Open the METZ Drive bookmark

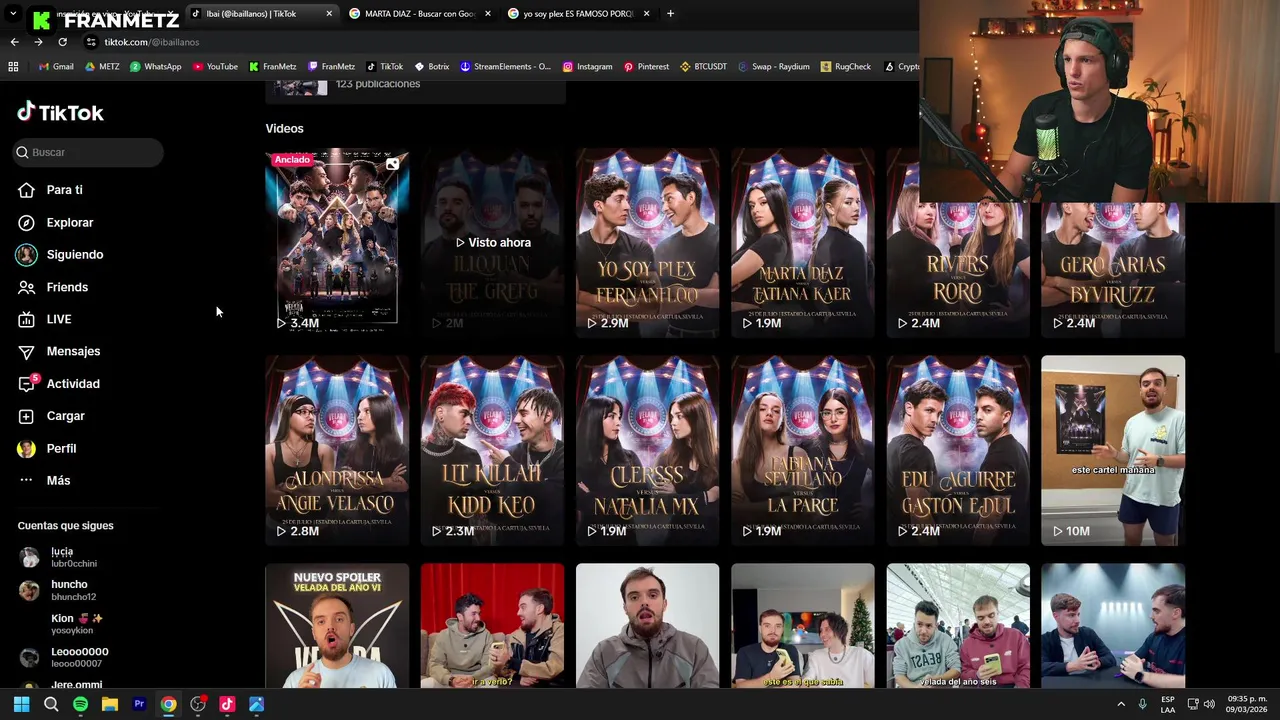(102, 67)
